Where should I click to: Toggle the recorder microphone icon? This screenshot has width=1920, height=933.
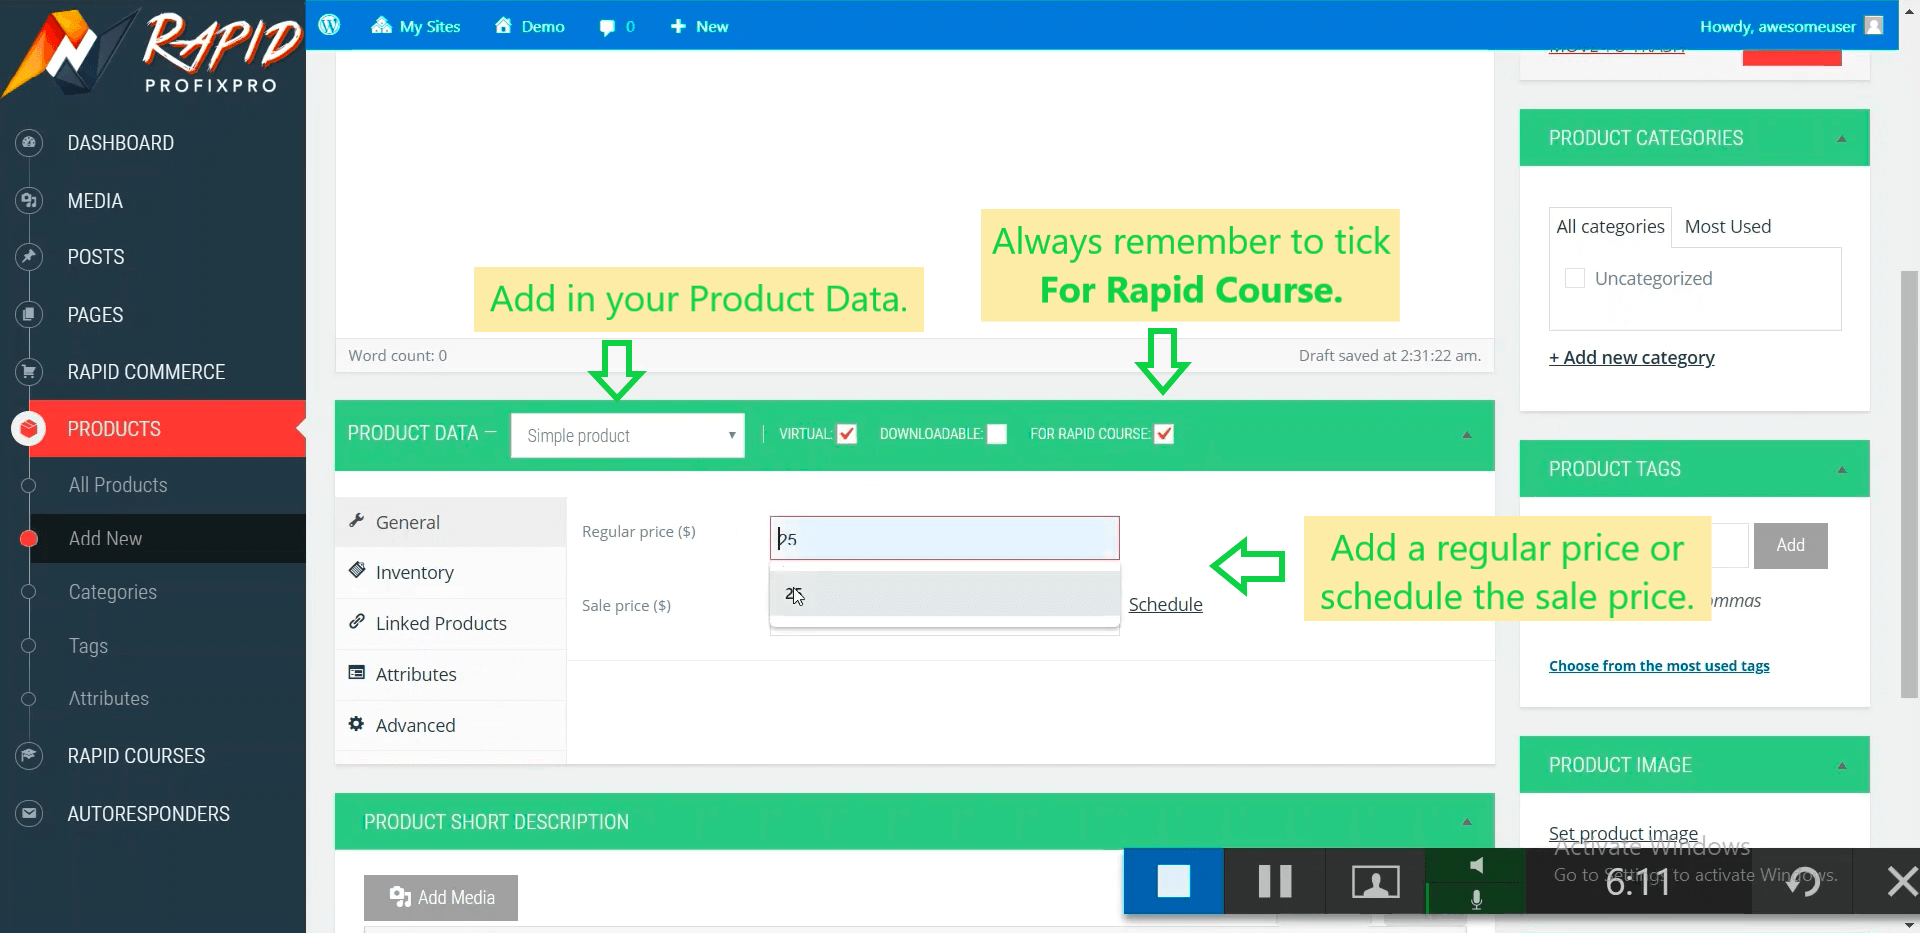click(x=1476, y=899)
